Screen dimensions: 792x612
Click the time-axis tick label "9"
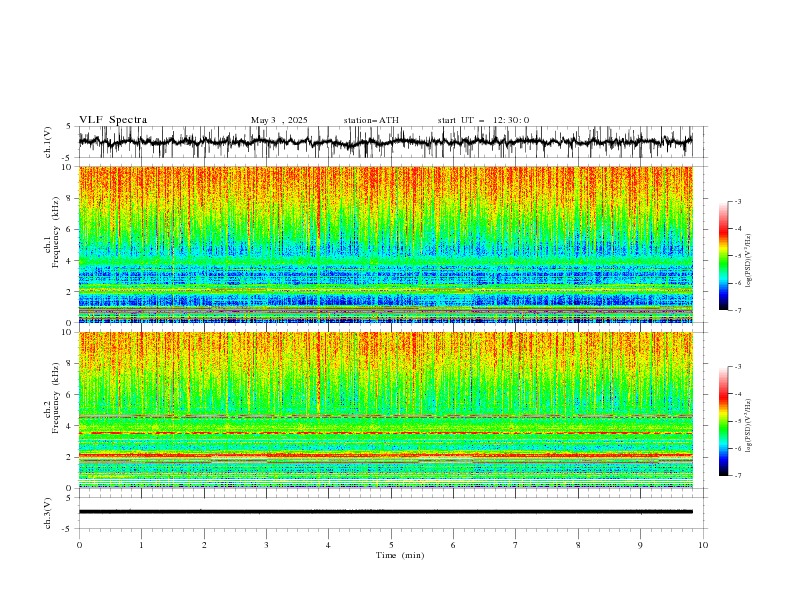(640, 545)
